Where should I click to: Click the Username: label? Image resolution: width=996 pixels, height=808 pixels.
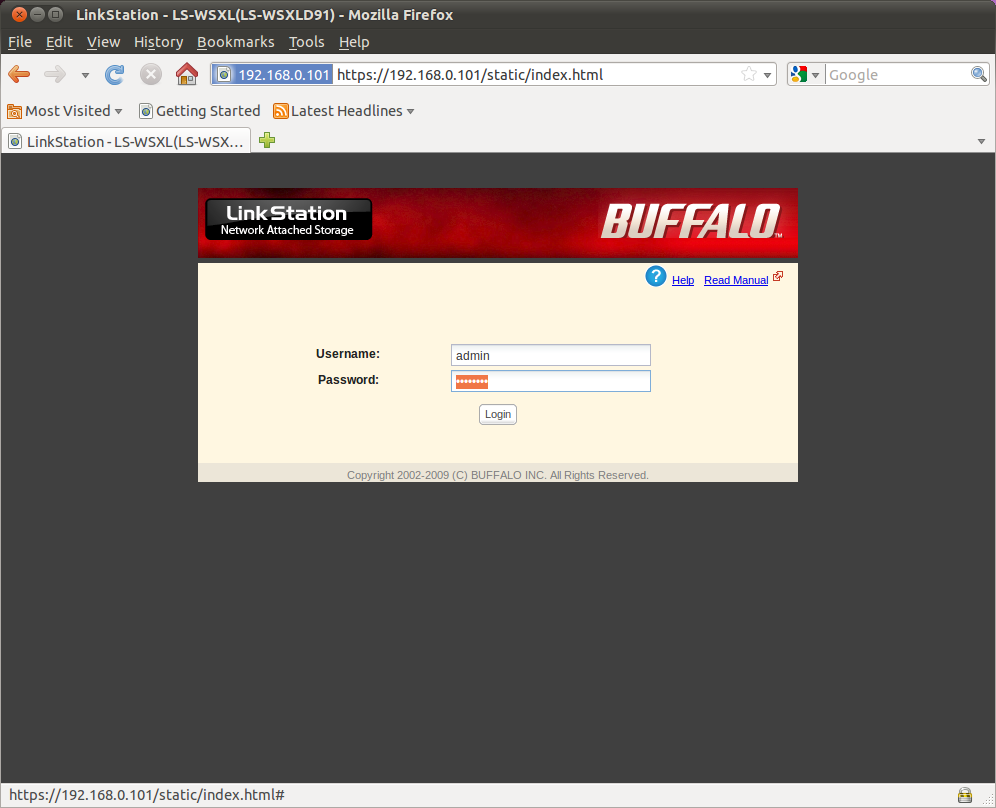[348, 354]
